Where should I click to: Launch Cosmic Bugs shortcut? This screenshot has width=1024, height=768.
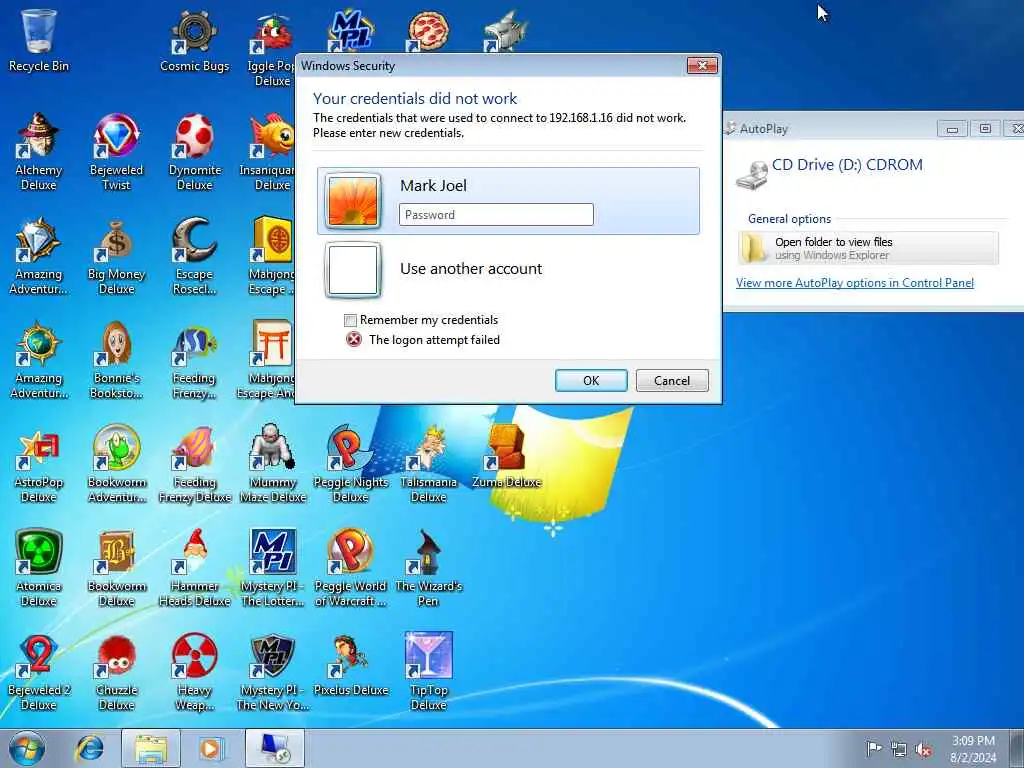point(195,40)
